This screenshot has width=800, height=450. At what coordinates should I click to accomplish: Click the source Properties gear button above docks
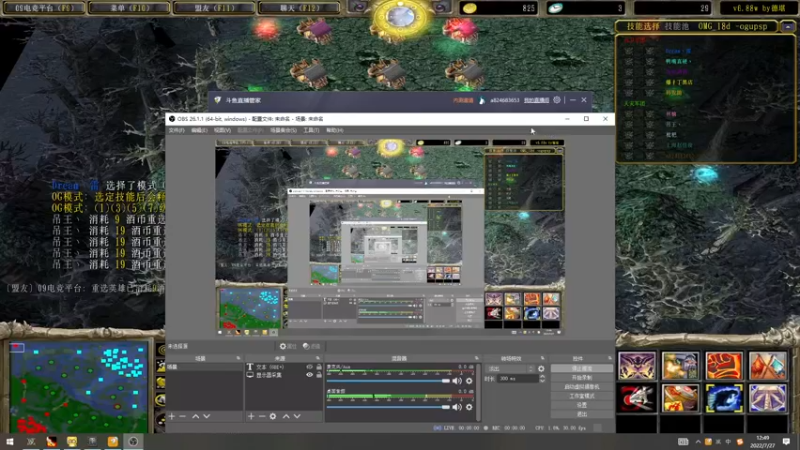click(x=288, y=346)
